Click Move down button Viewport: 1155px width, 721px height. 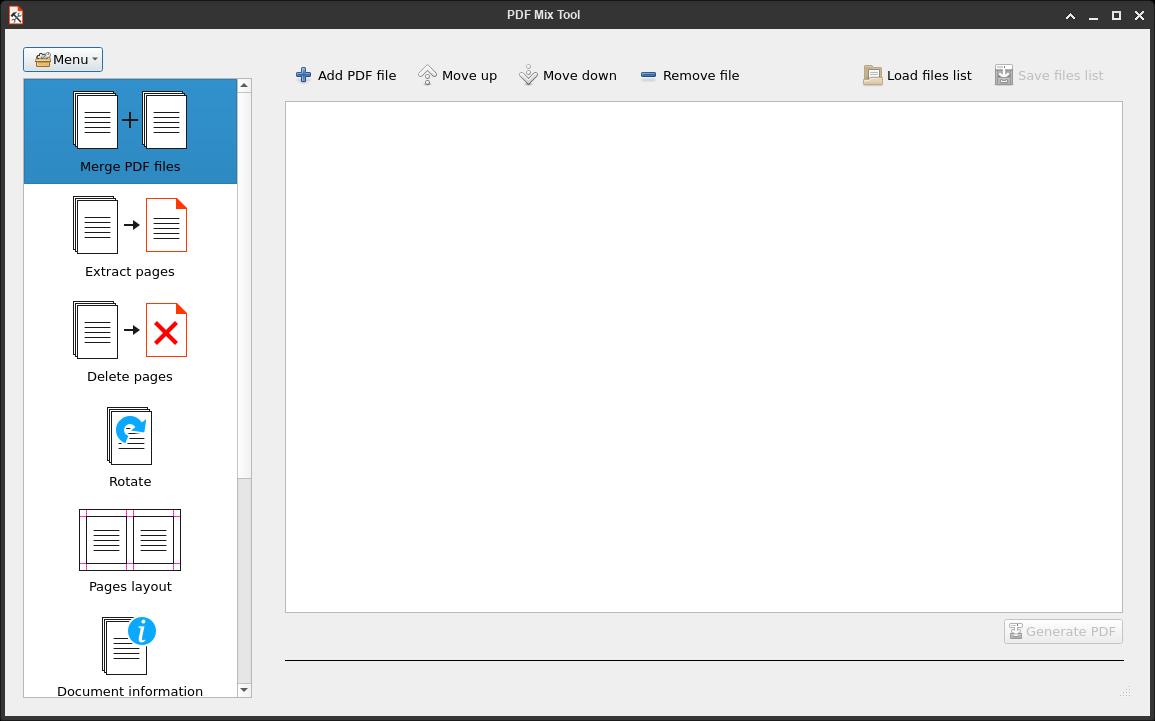coord(568,75)
